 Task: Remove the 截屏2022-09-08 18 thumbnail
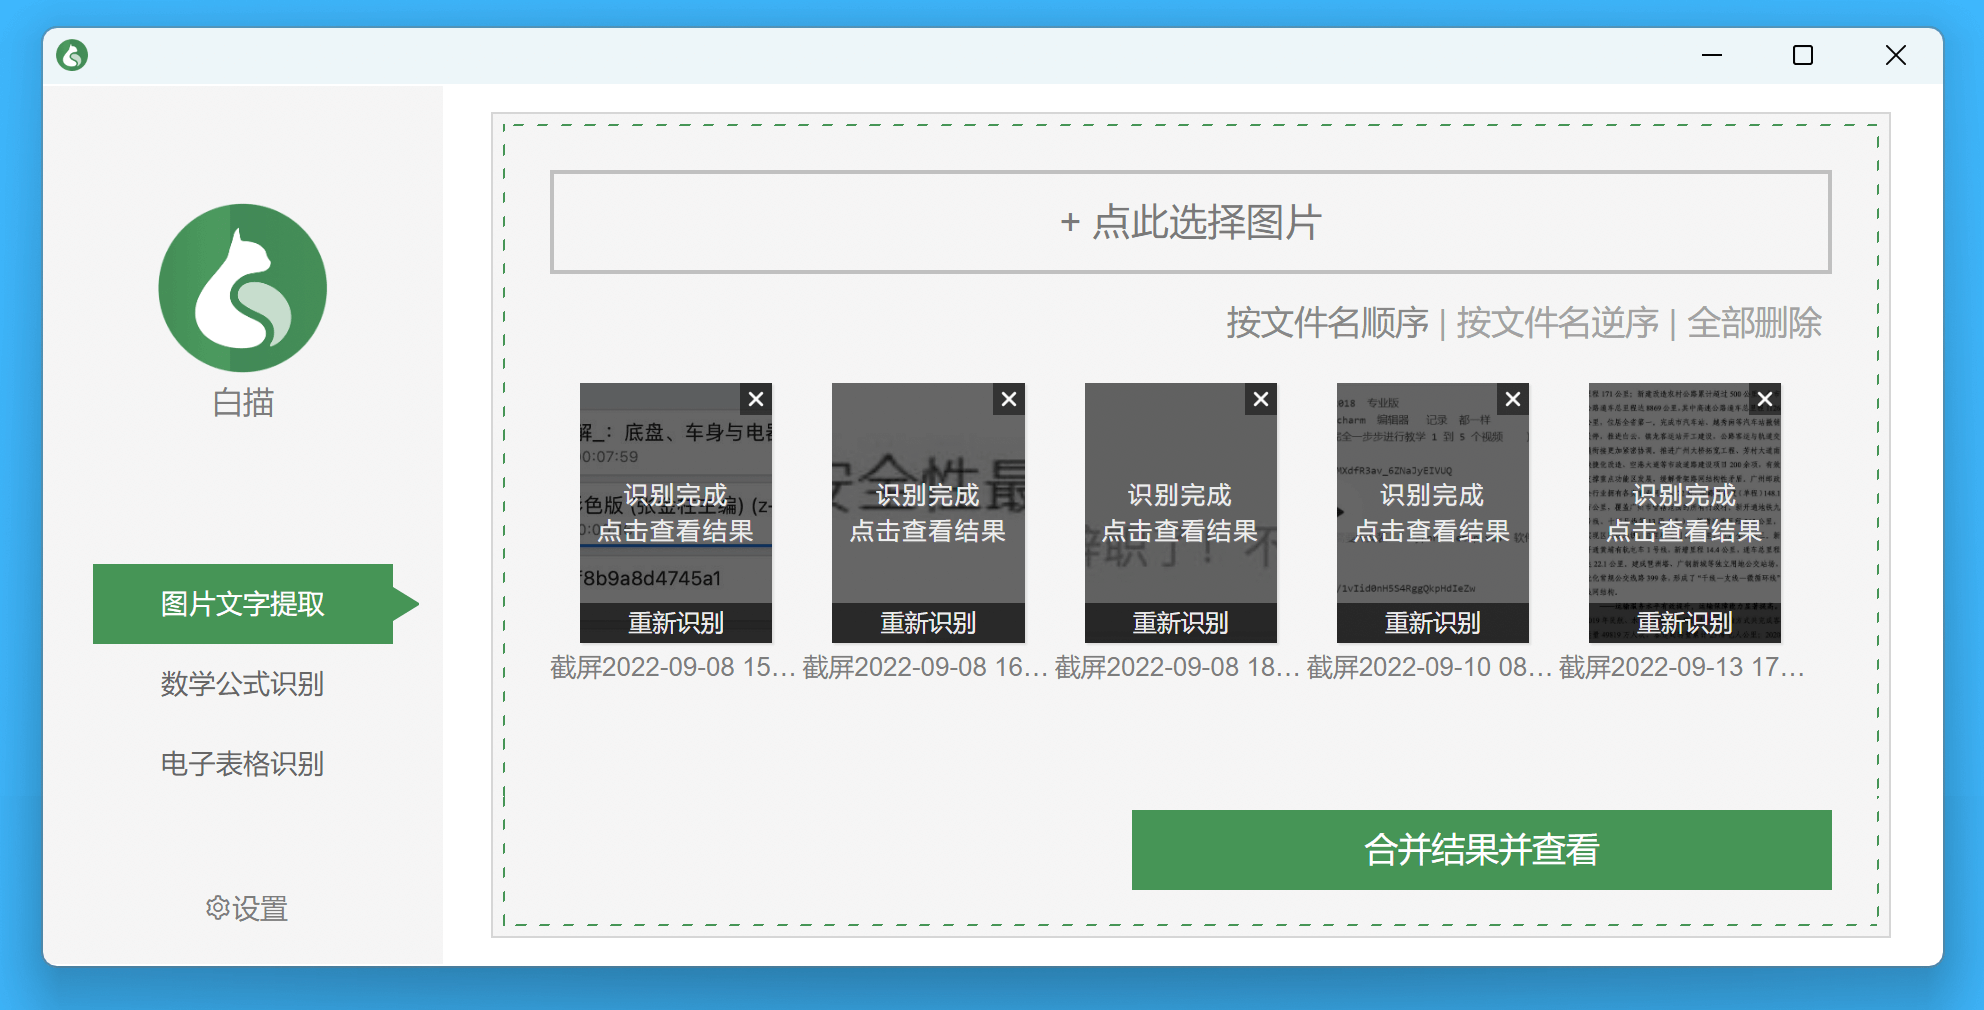click(1259, 398)
